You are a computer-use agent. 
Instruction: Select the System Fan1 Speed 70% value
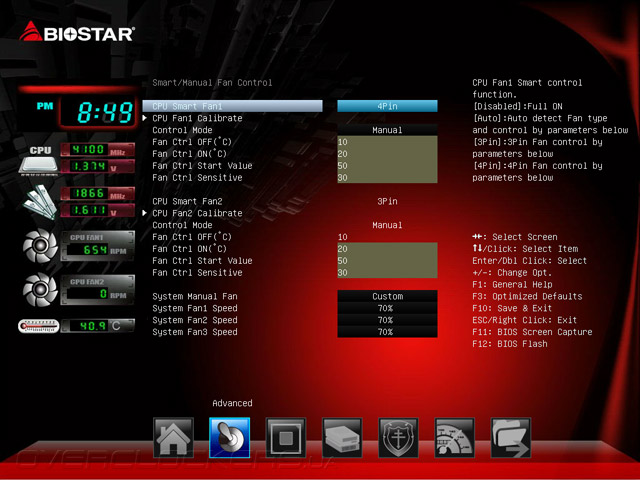[387, 308]
